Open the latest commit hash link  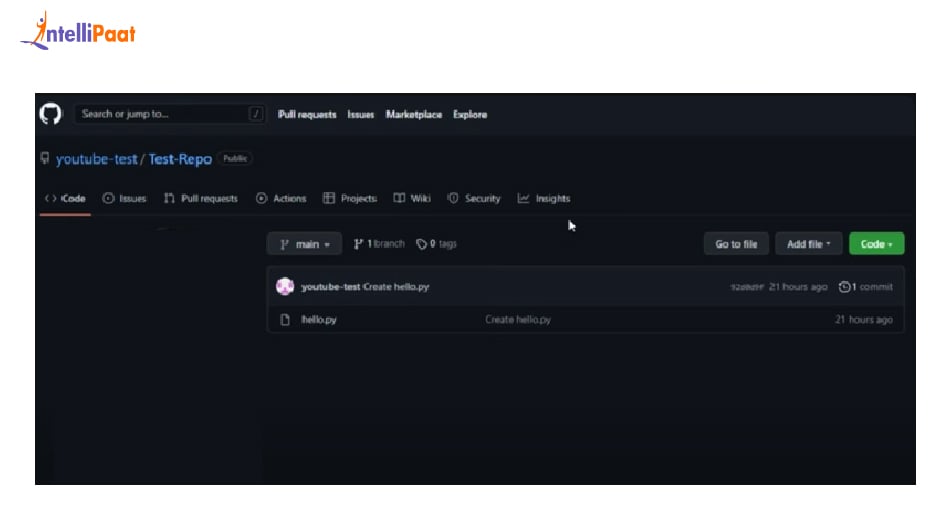746,287
